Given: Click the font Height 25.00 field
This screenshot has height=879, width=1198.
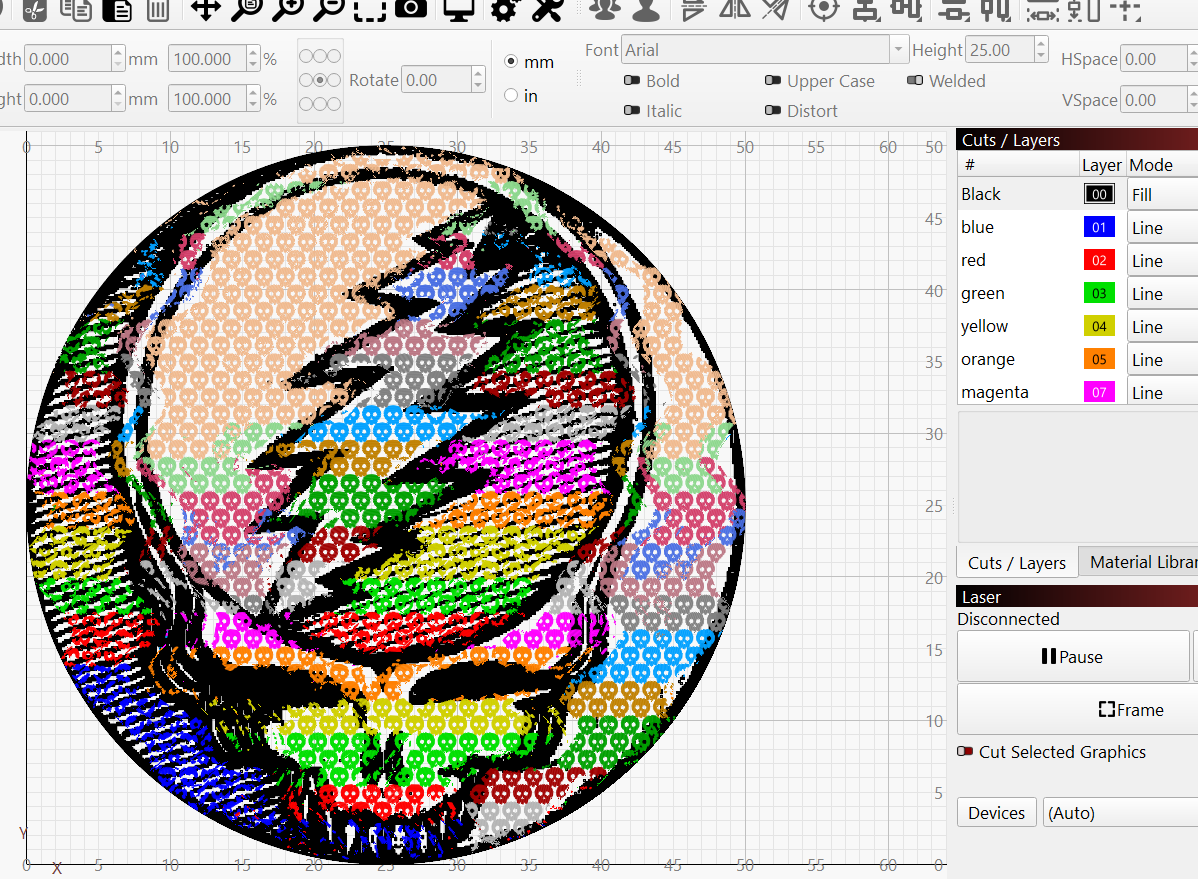Looking at the screenshot, I should tap(999, 50).
